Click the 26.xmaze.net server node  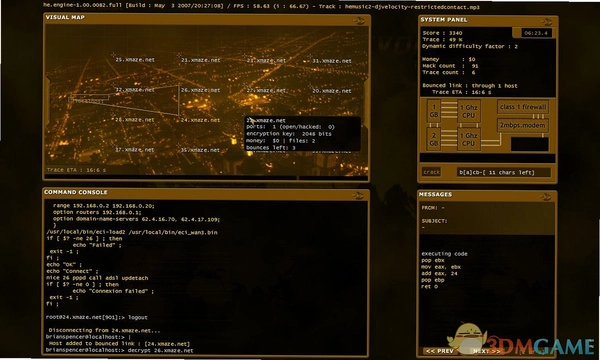coord(201,90)
